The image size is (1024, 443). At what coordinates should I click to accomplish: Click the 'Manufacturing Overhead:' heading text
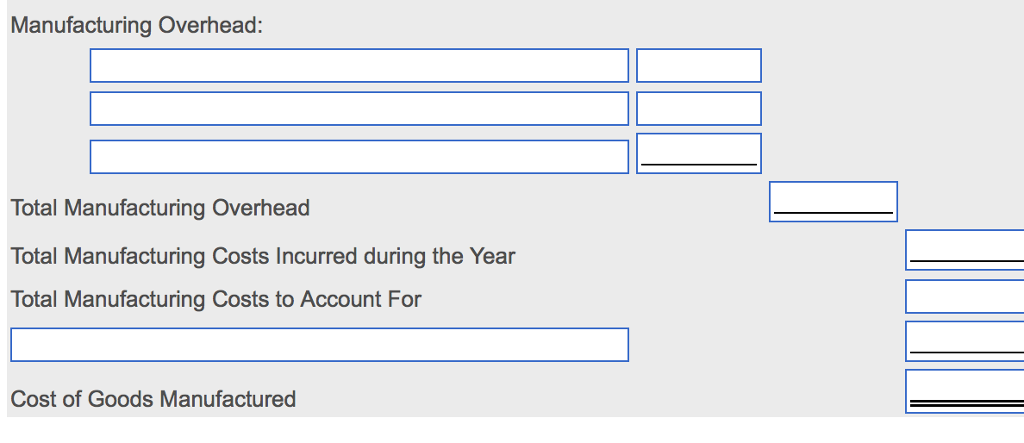click(x=137, y=26)
